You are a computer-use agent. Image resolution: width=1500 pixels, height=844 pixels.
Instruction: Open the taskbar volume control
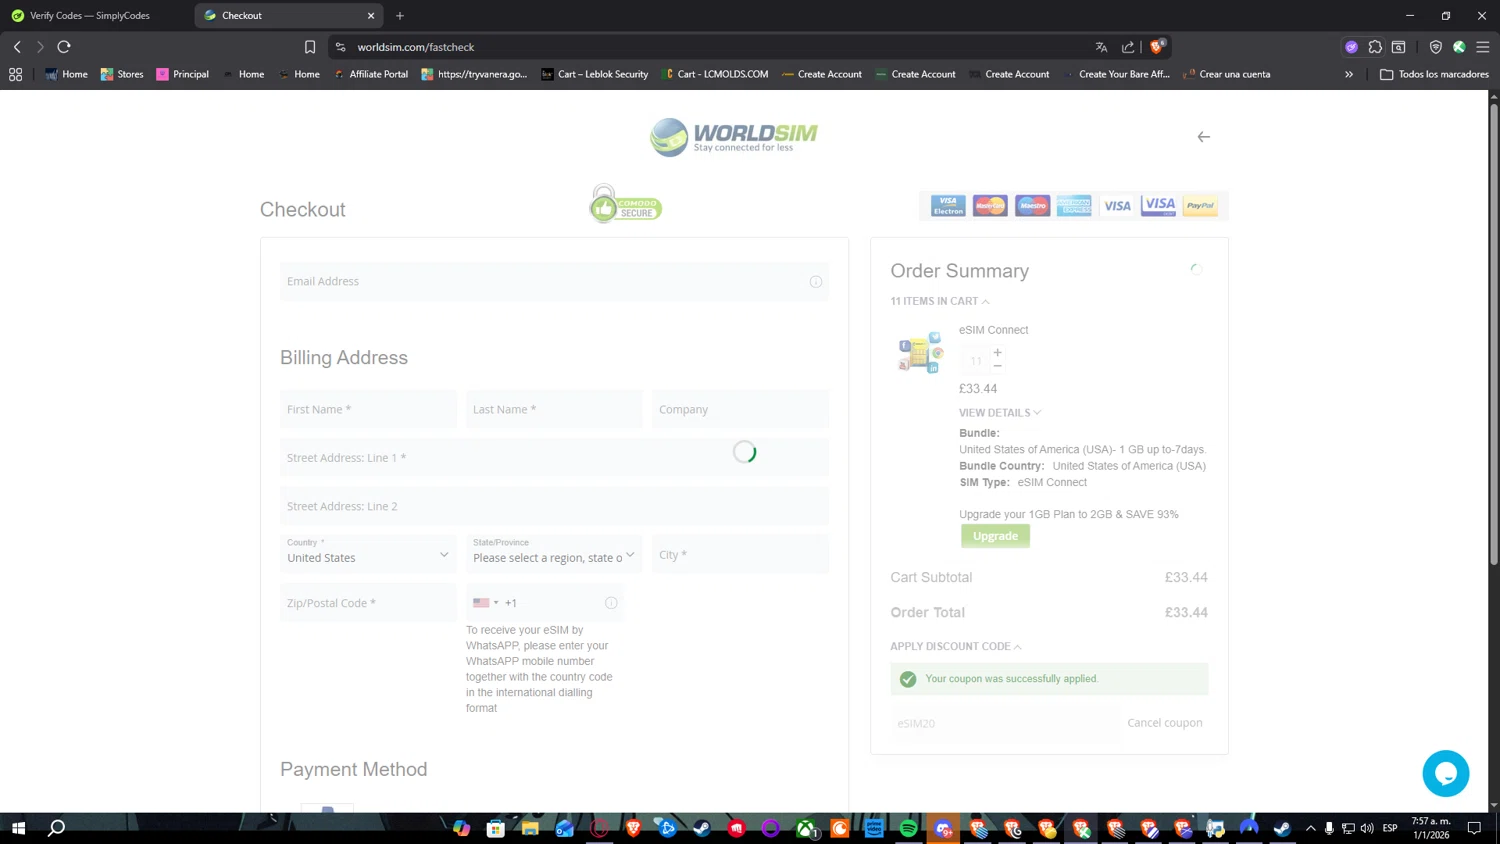(1367, 828)
